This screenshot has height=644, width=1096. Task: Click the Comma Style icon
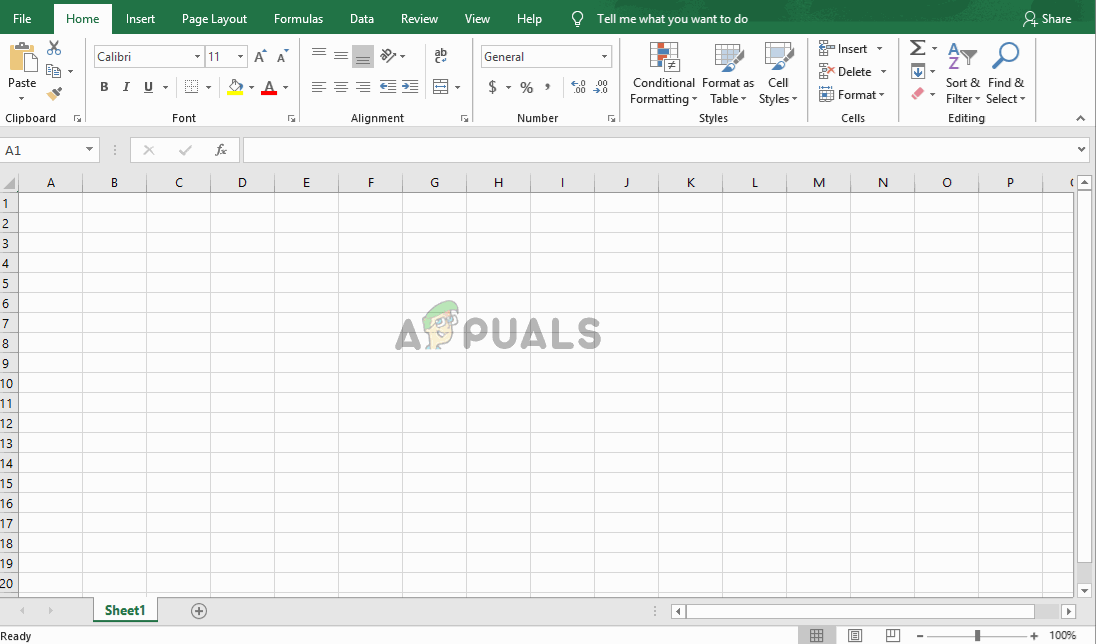pos(549,88)
